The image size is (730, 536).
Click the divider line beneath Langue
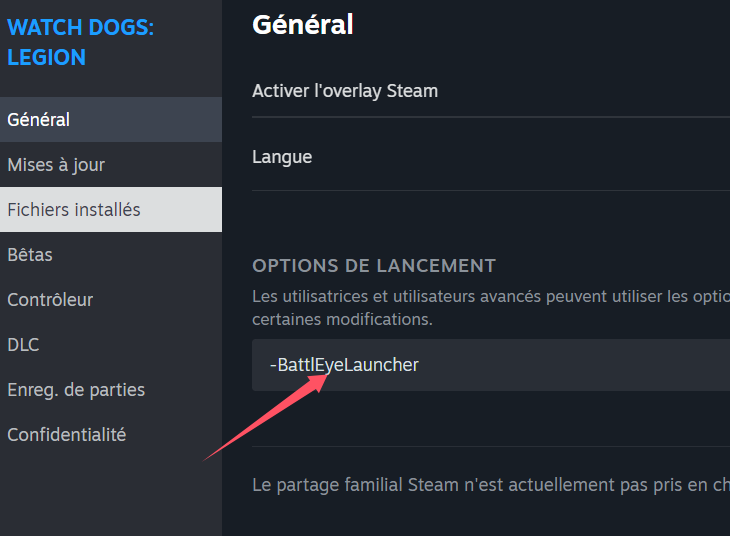pyautogui.click(x=491, y=190)
